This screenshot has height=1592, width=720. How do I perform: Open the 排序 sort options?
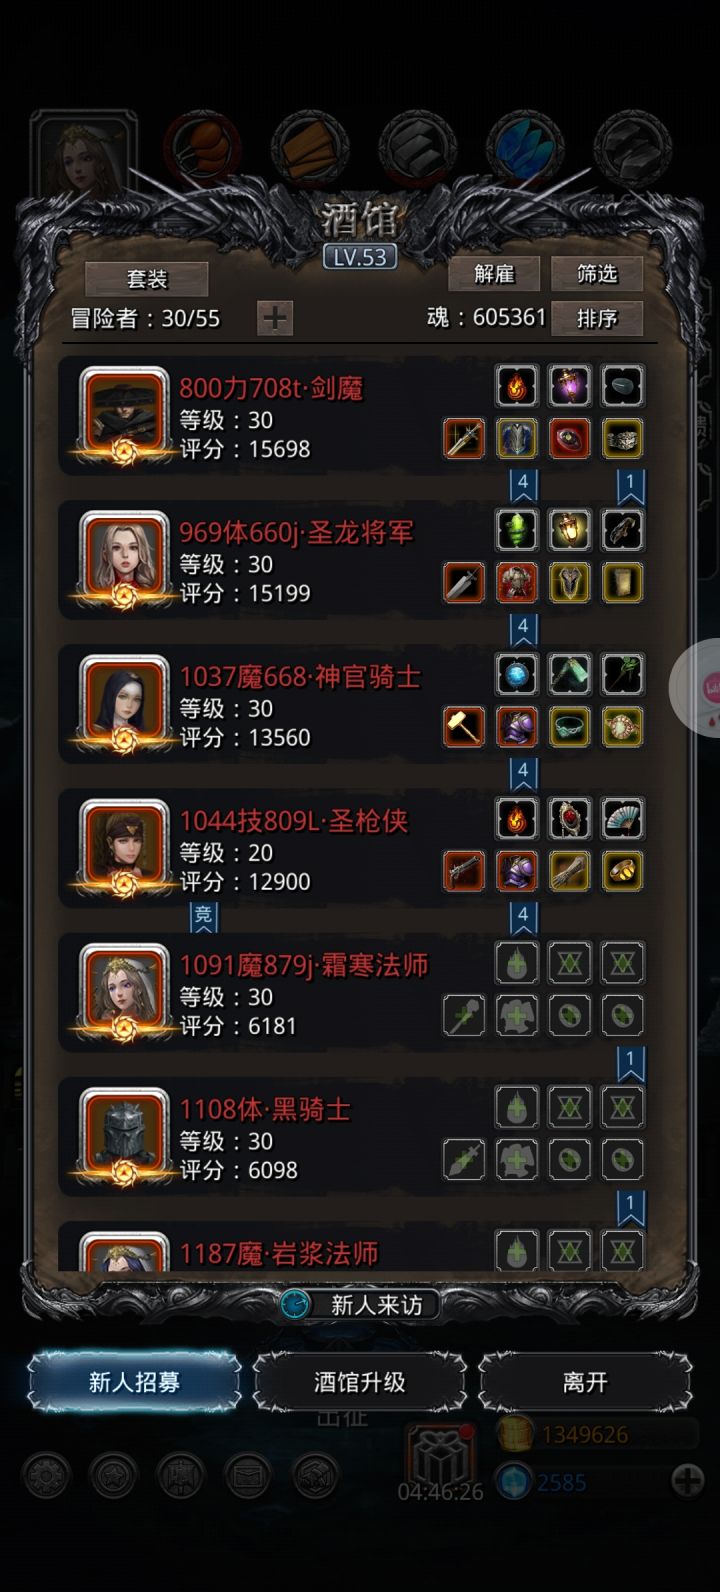(596, 318)
